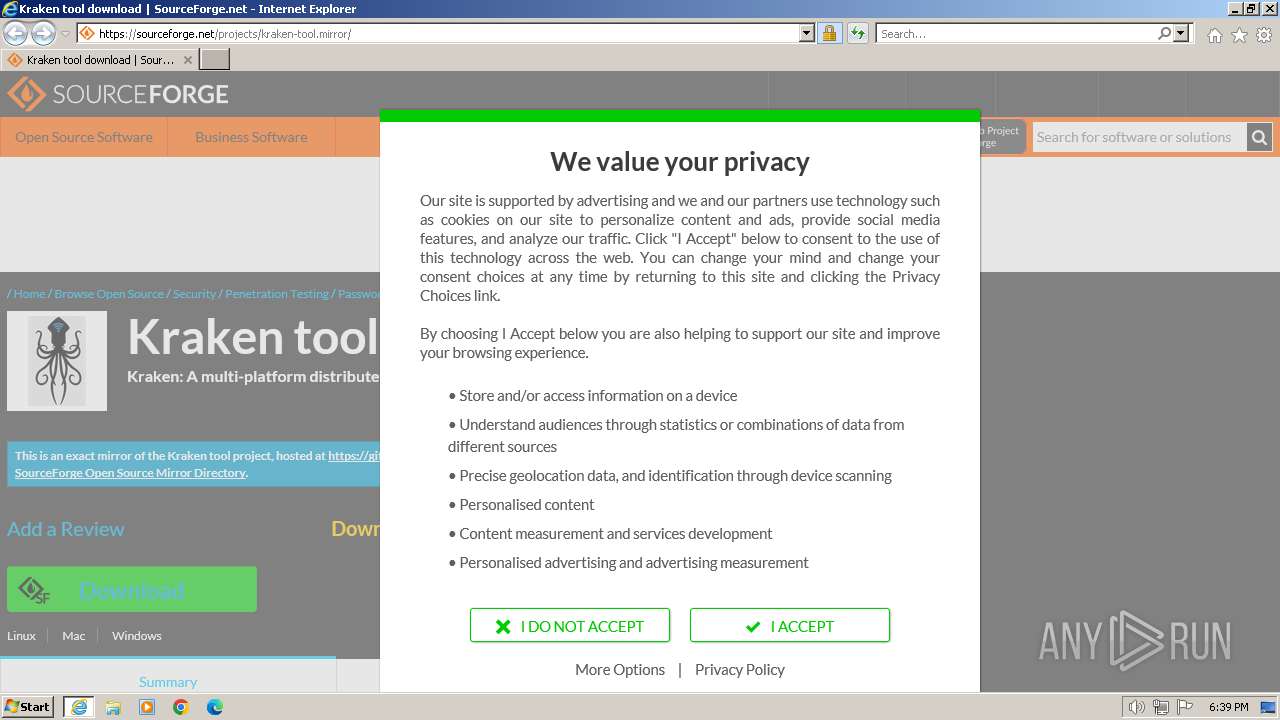Click the Home icon in IE toolbar
The image size is (1280, 720).
pyautogui.click(x=1214, y=35)
